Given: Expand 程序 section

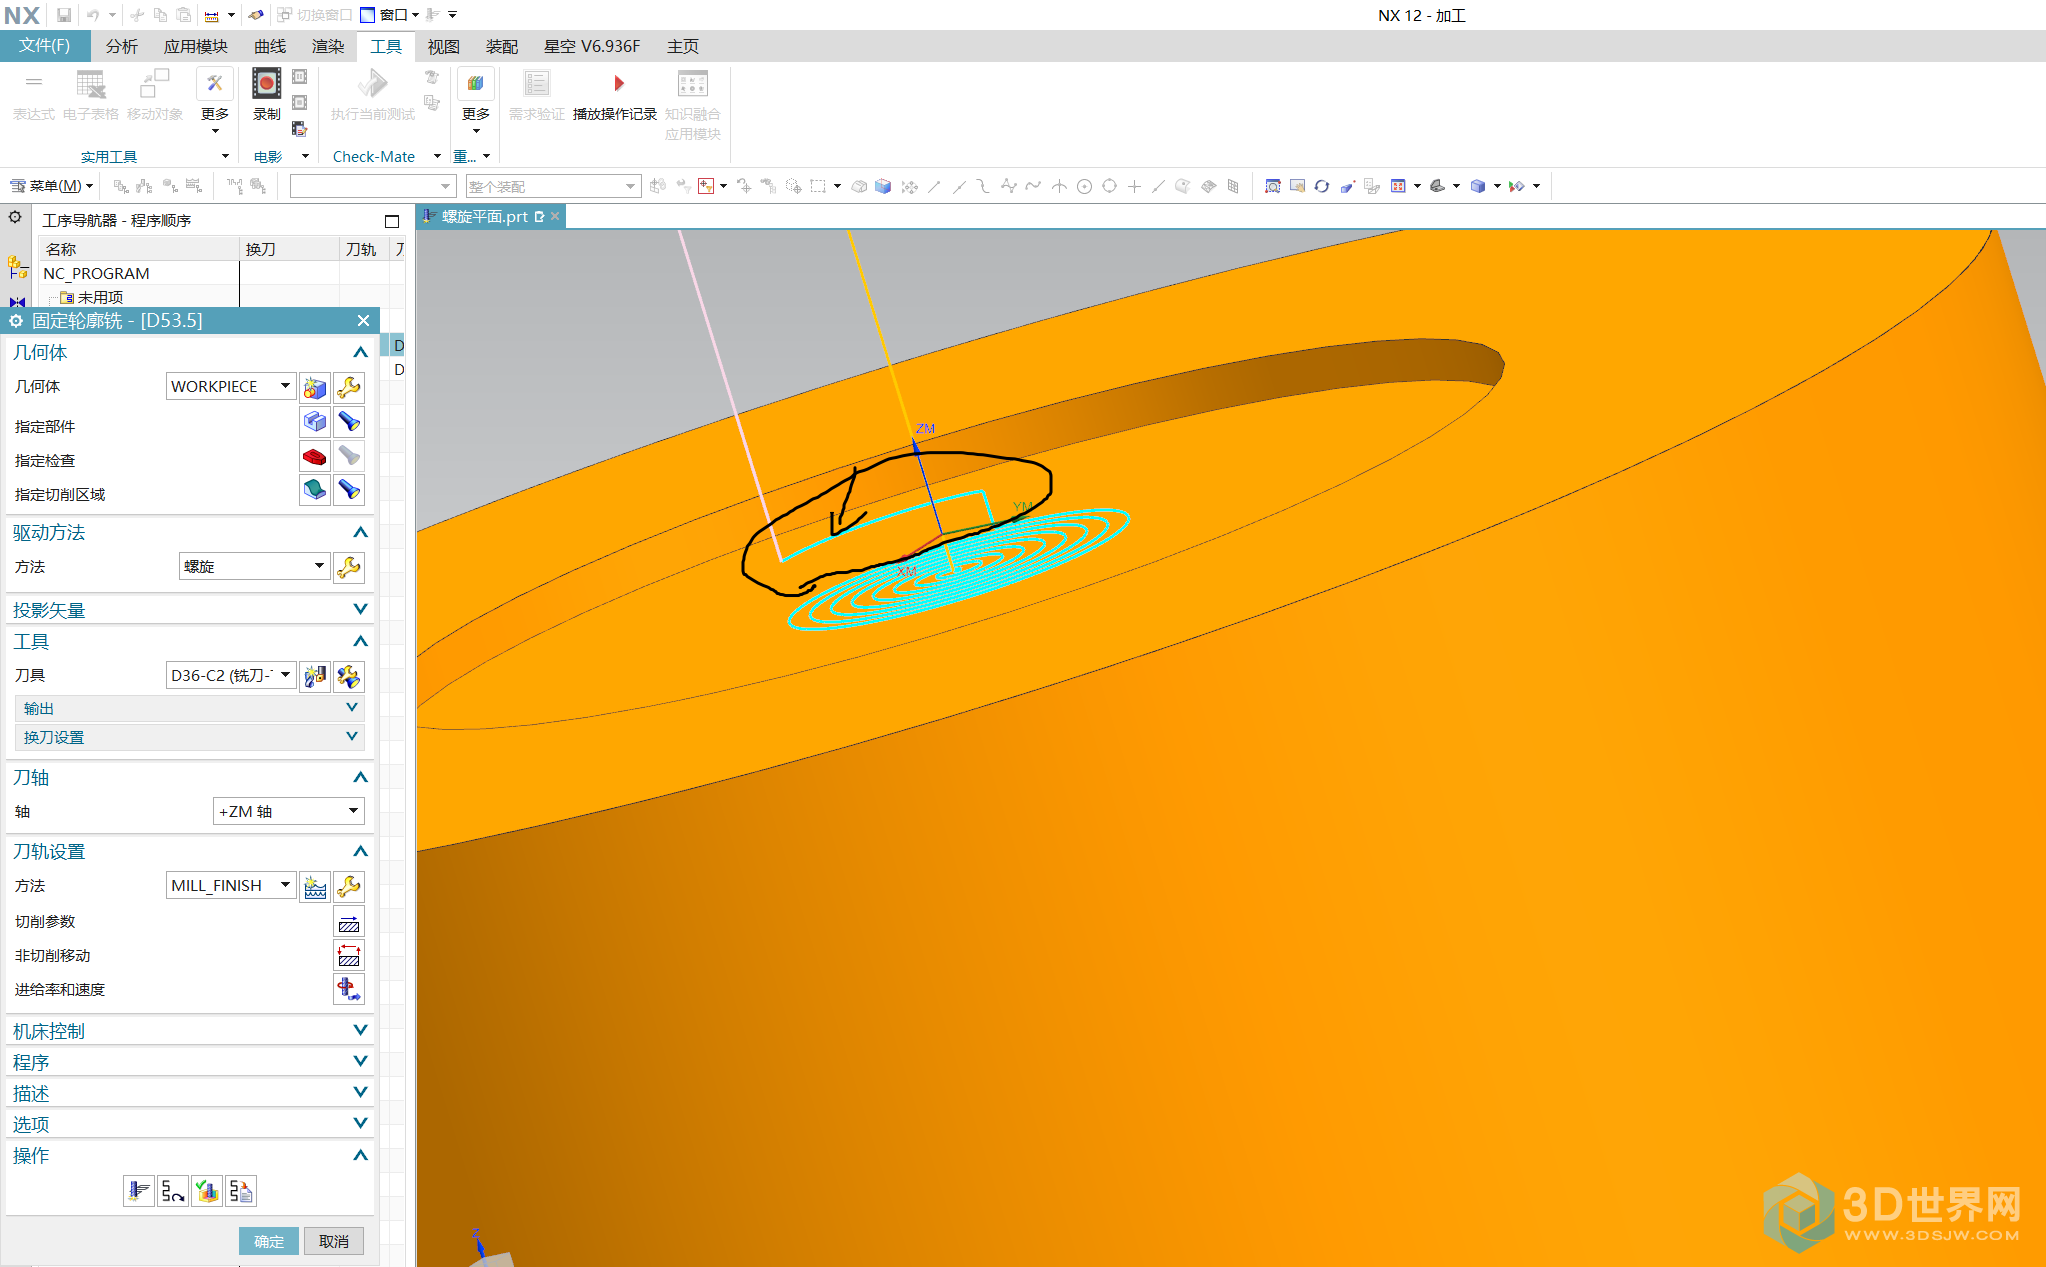Looking at the screenshot, I should pyautogui.click(x=190, y=1062).
